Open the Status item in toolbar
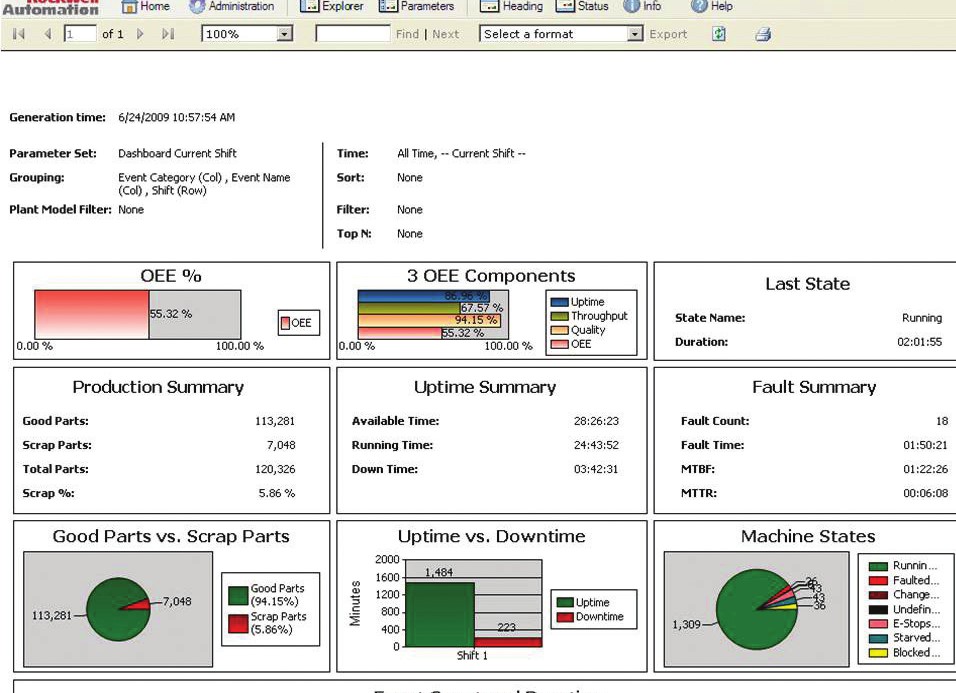This screenshot has width=956, height=693. point(582,6)
